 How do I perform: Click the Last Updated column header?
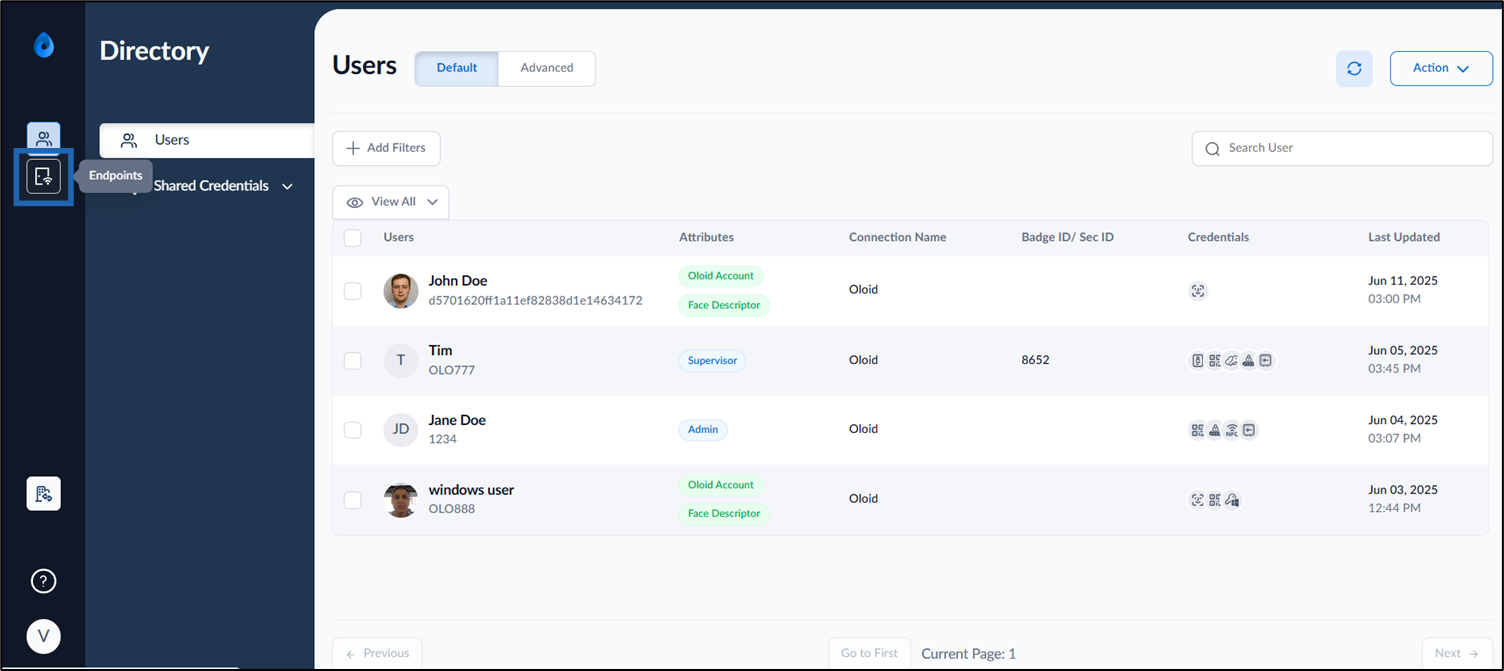(x=1404, y=238)
